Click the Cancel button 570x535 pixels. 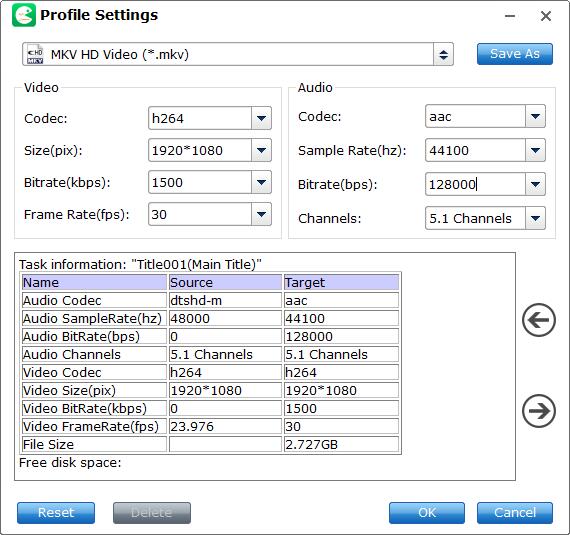point(515,513)
